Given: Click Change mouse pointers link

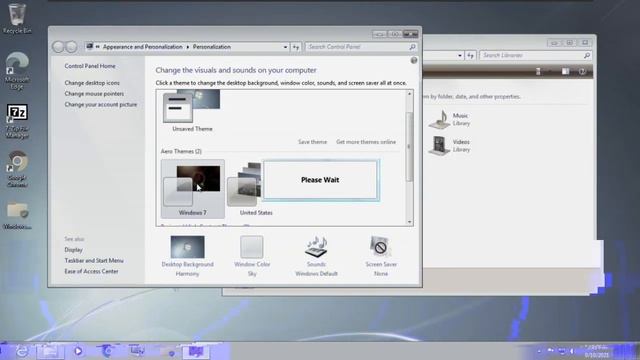Looking at the screenshot, I should (x=94, y=93).
